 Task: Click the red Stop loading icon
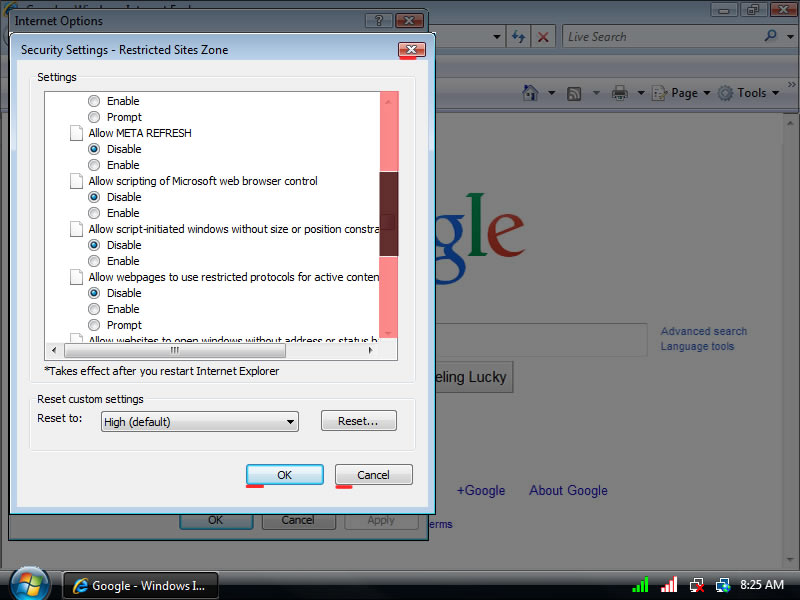coord(543,37)
